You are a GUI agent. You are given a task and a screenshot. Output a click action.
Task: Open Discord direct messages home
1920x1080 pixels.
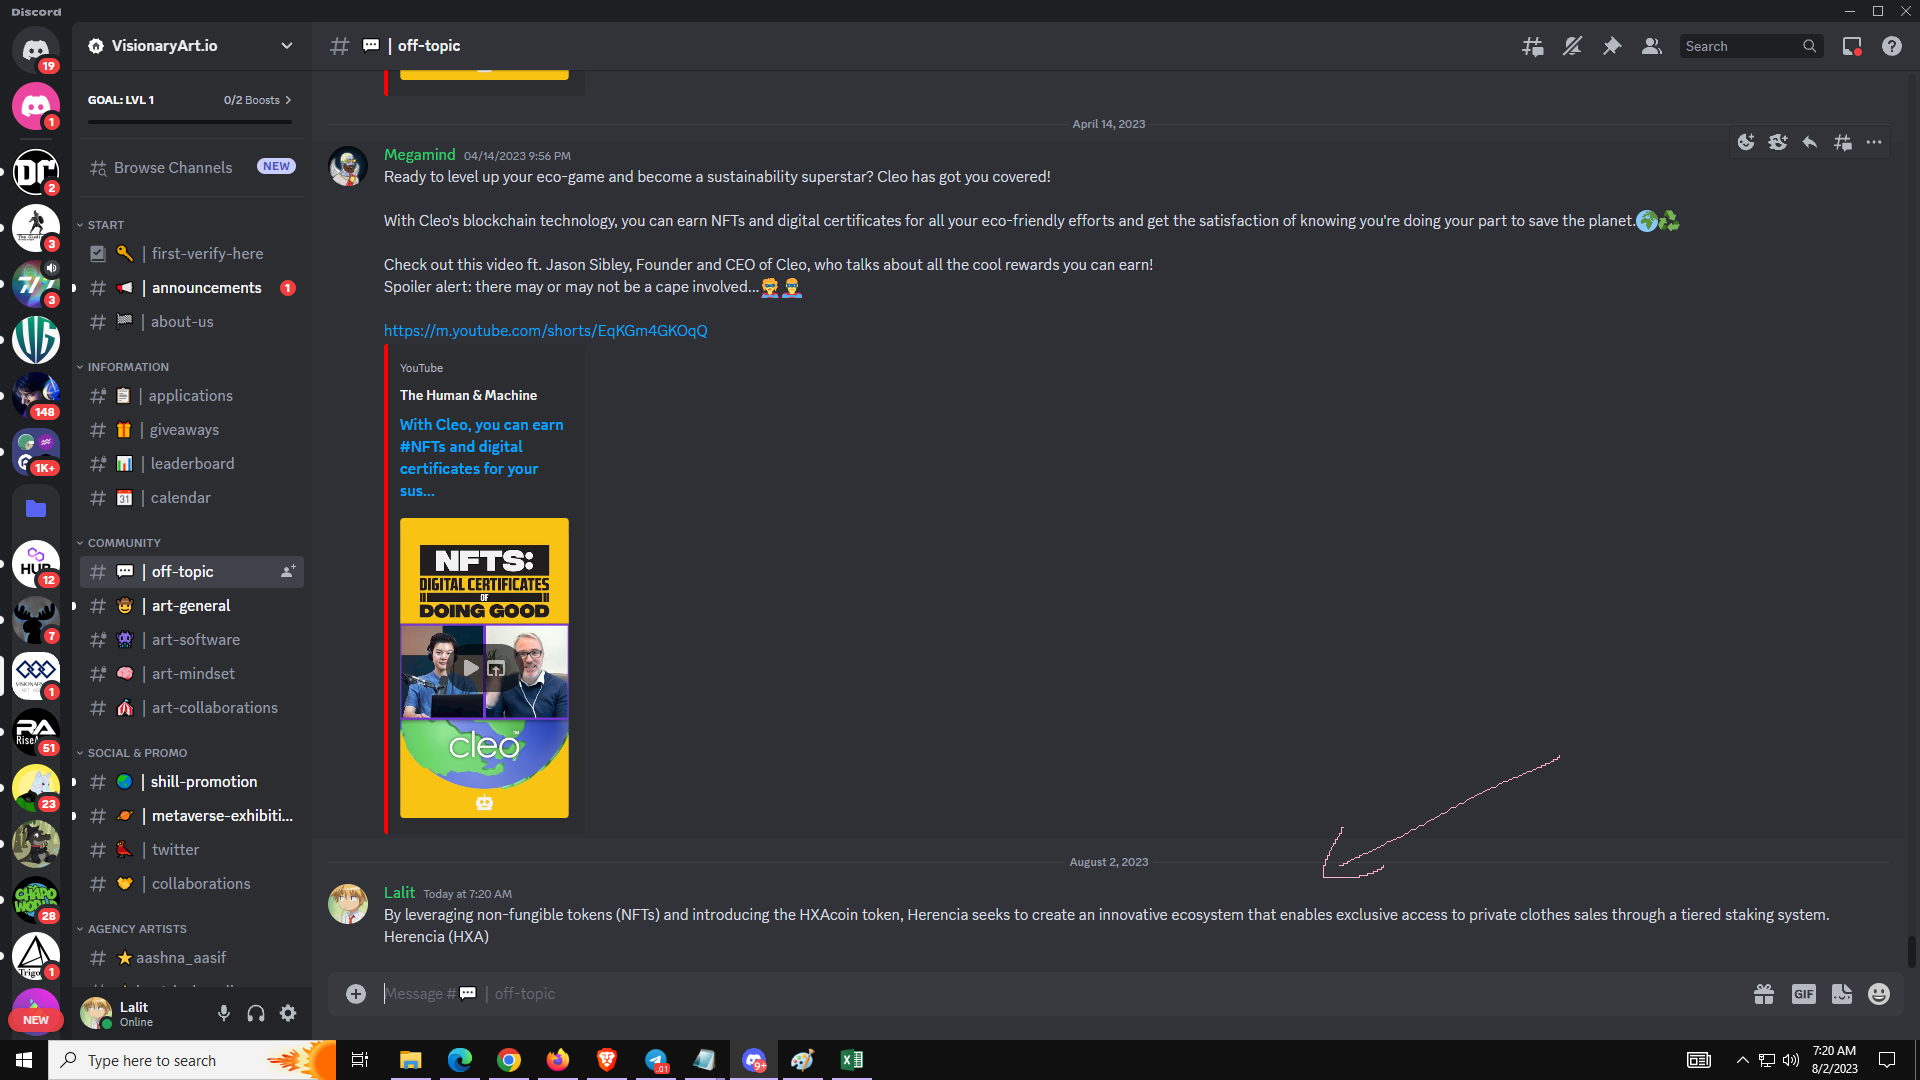click(x=36, y=49)
